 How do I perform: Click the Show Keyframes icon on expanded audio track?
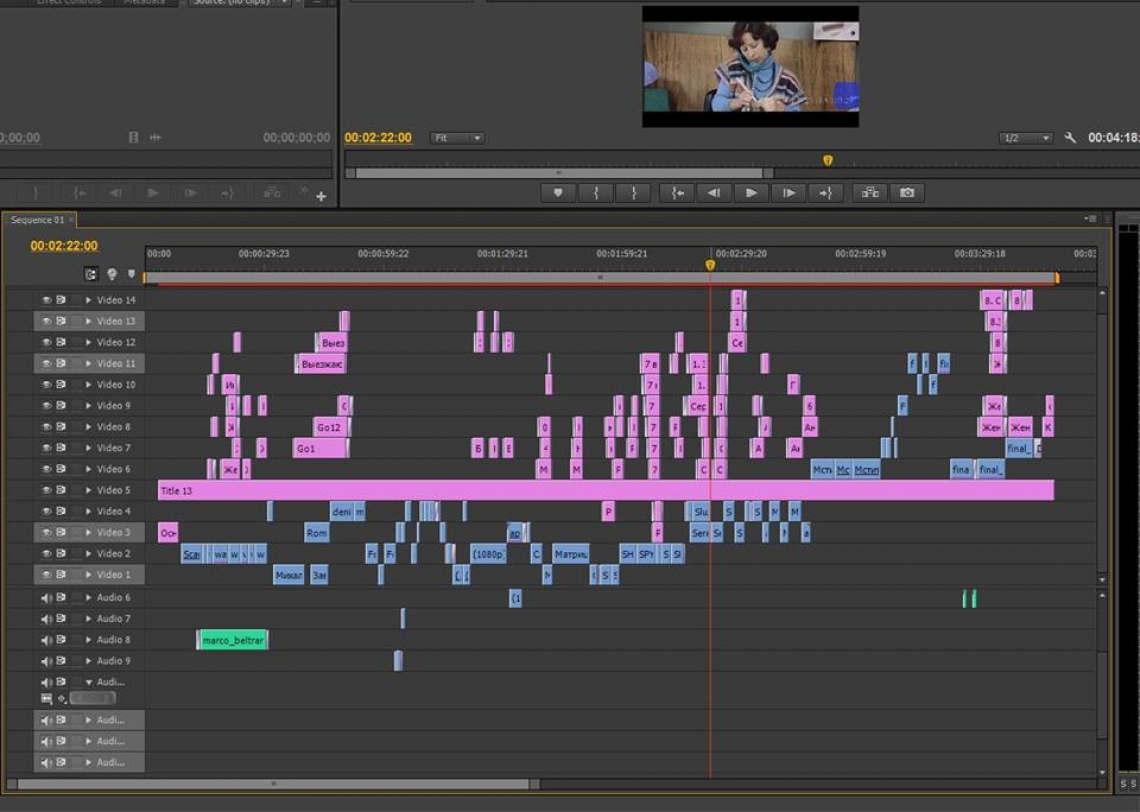click(x=47, y=699)
